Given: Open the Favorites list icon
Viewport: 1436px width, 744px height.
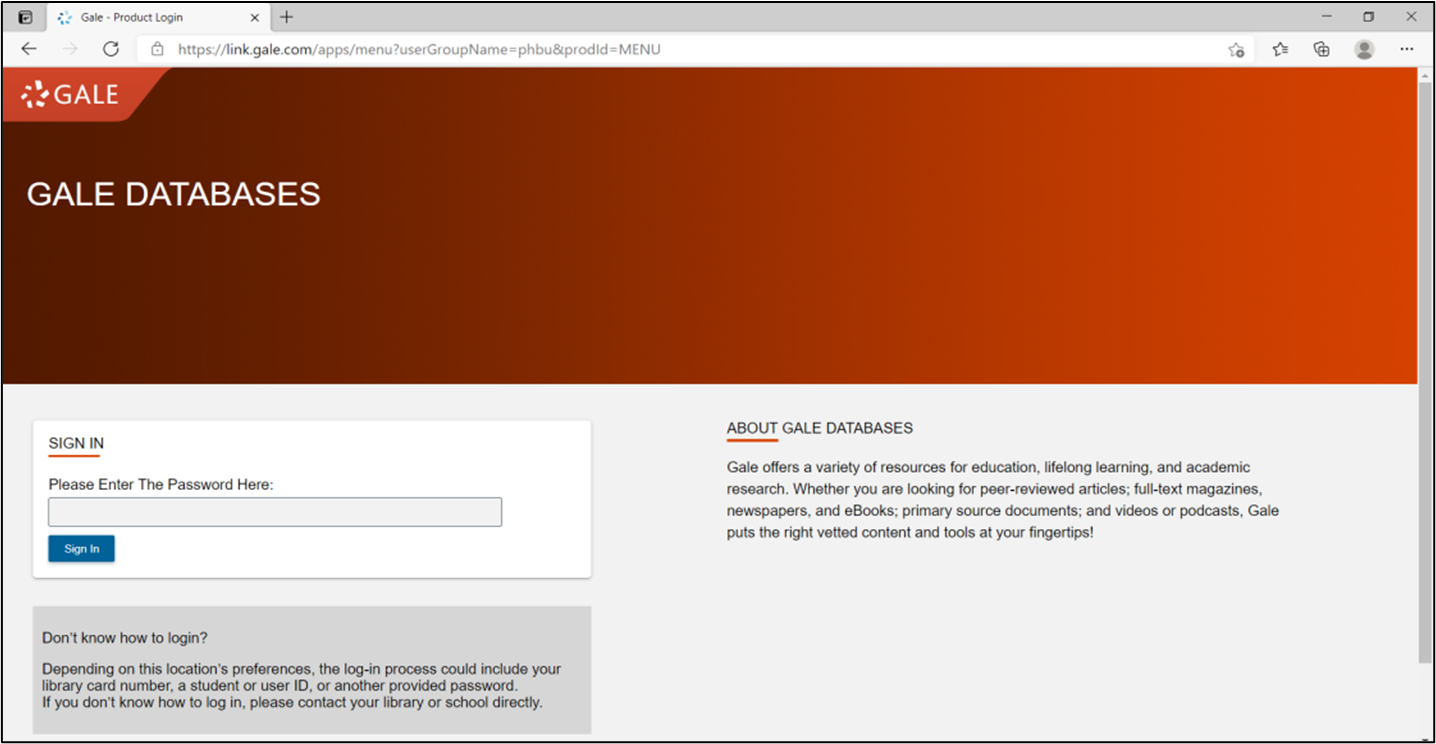Looking at the screenshot, I should [1280, 49].
